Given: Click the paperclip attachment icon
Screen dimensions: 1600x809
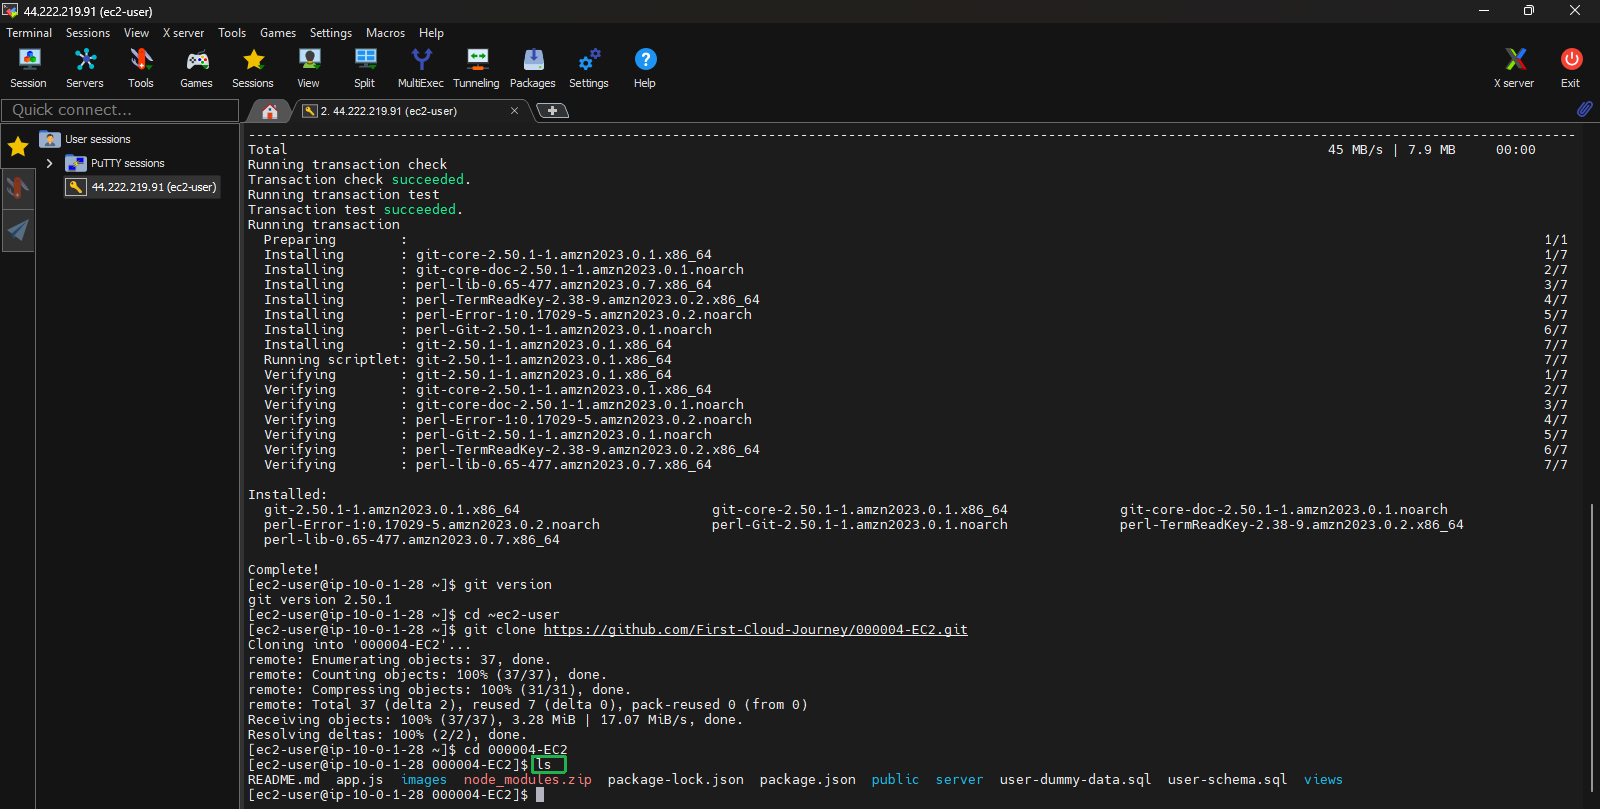Looking at the screenshot, I should click(1585, 108).
